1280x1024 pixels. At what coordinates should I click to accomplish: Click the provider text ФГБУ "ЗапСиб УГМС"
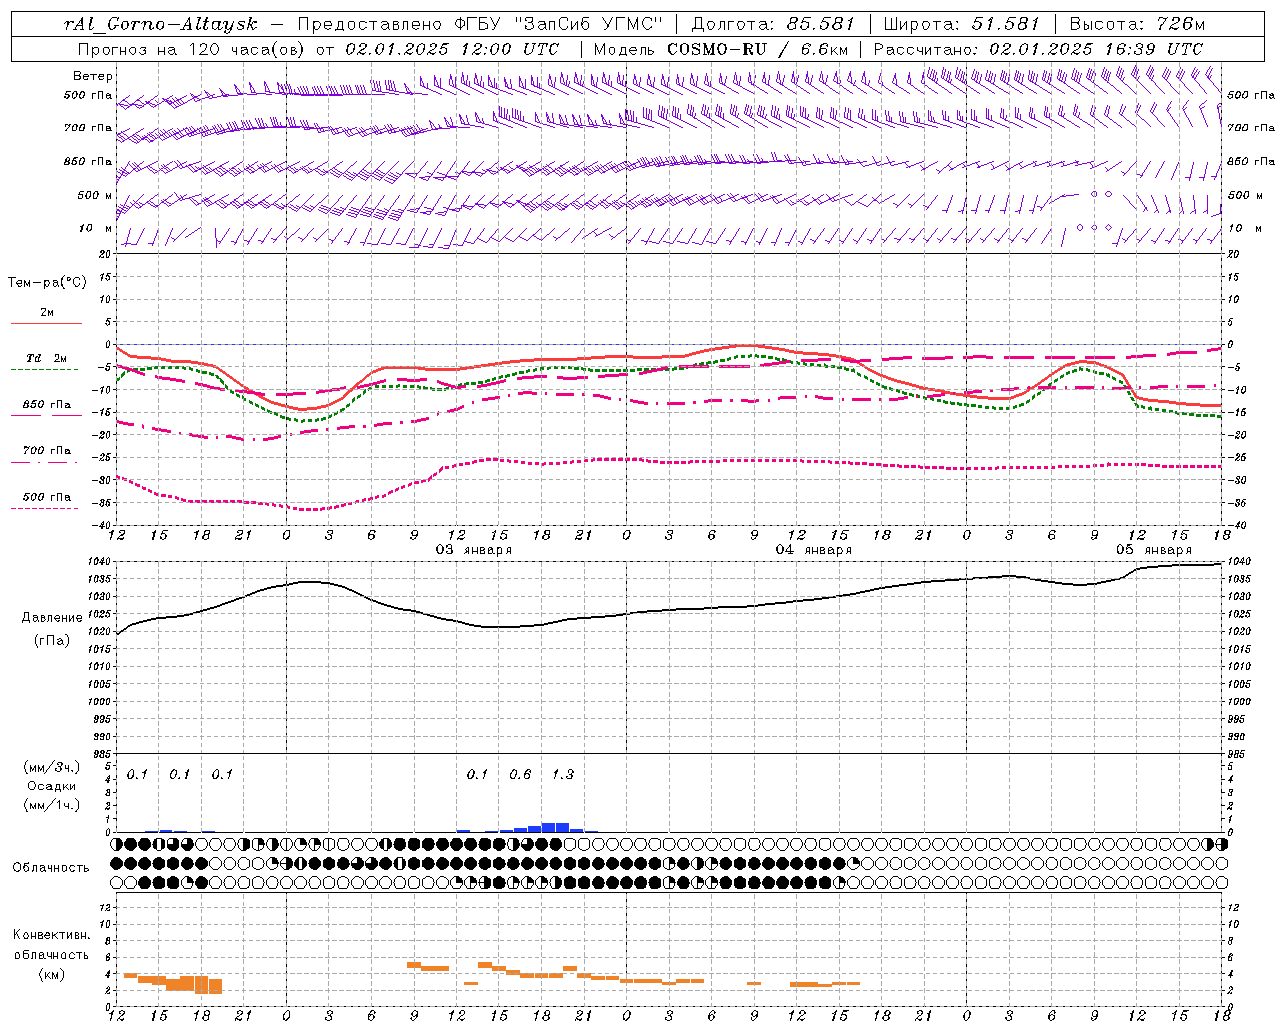click(559, 24)
